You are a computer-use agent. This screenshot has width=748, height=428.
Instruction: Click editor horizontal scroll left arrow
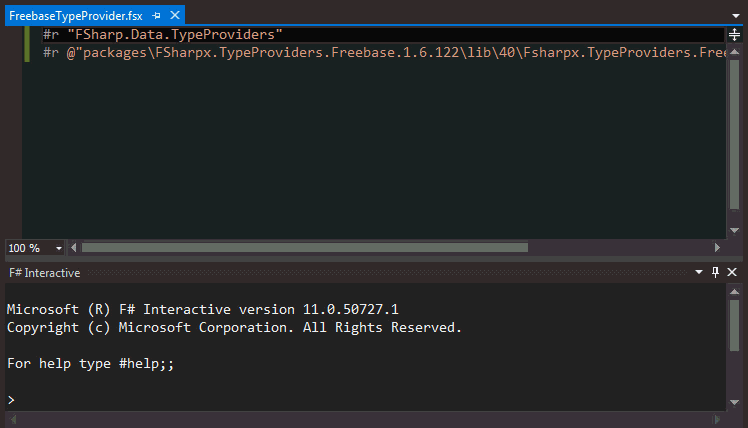pos(73,248)
